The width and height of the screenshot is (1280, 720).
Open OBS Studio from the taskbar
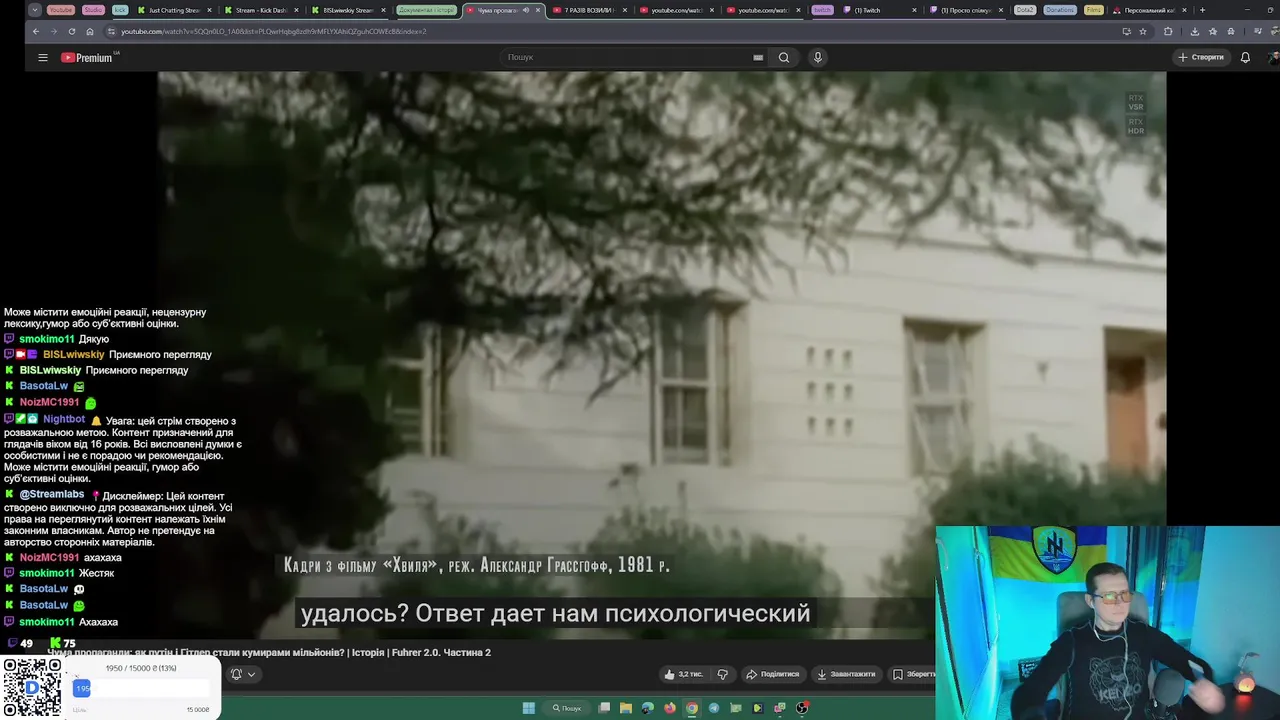point(802,708)
